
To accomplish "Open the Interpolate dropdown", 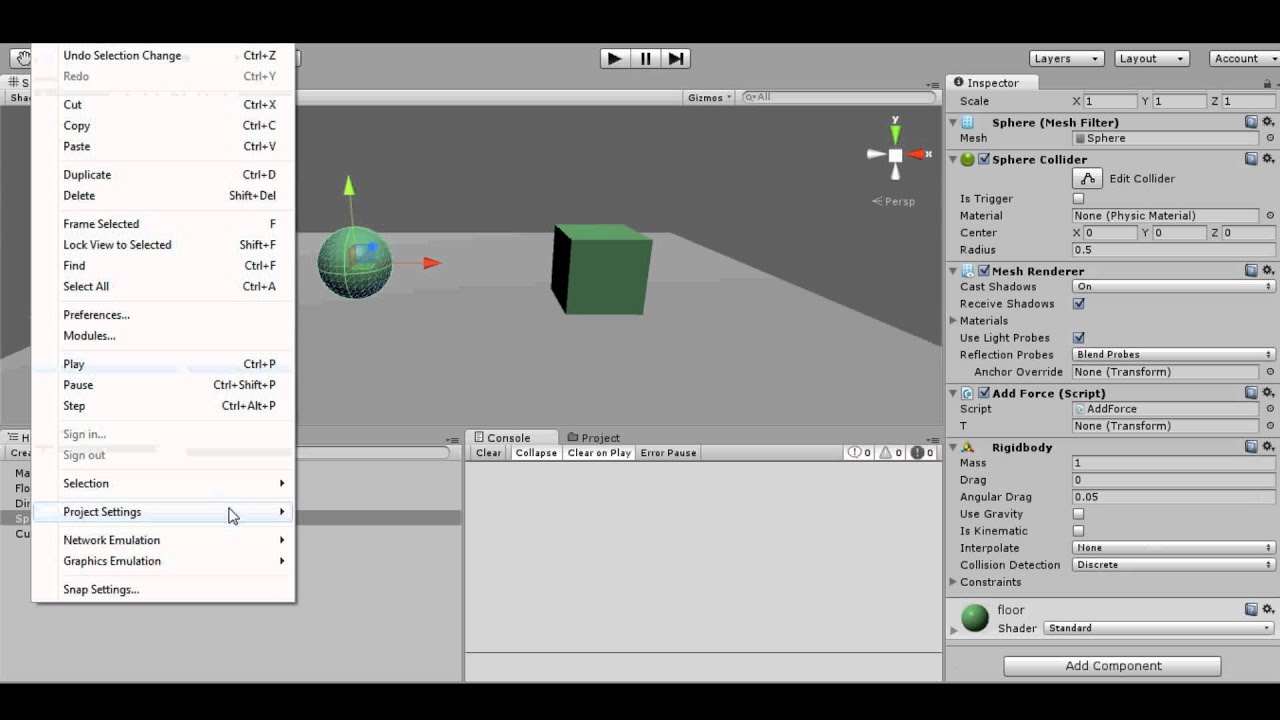I will [x=1174, y=548].
